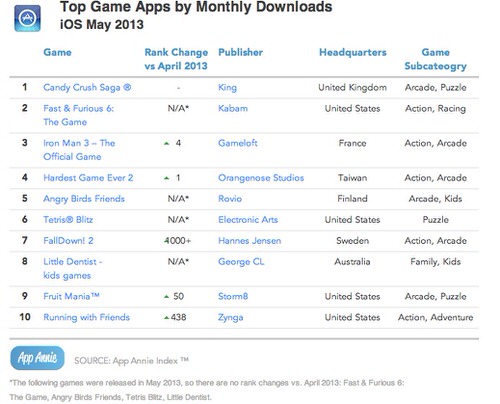500x404 pixels.
Task: Open the Hardest Game Ever 2 link
Action: pos(88,178)
